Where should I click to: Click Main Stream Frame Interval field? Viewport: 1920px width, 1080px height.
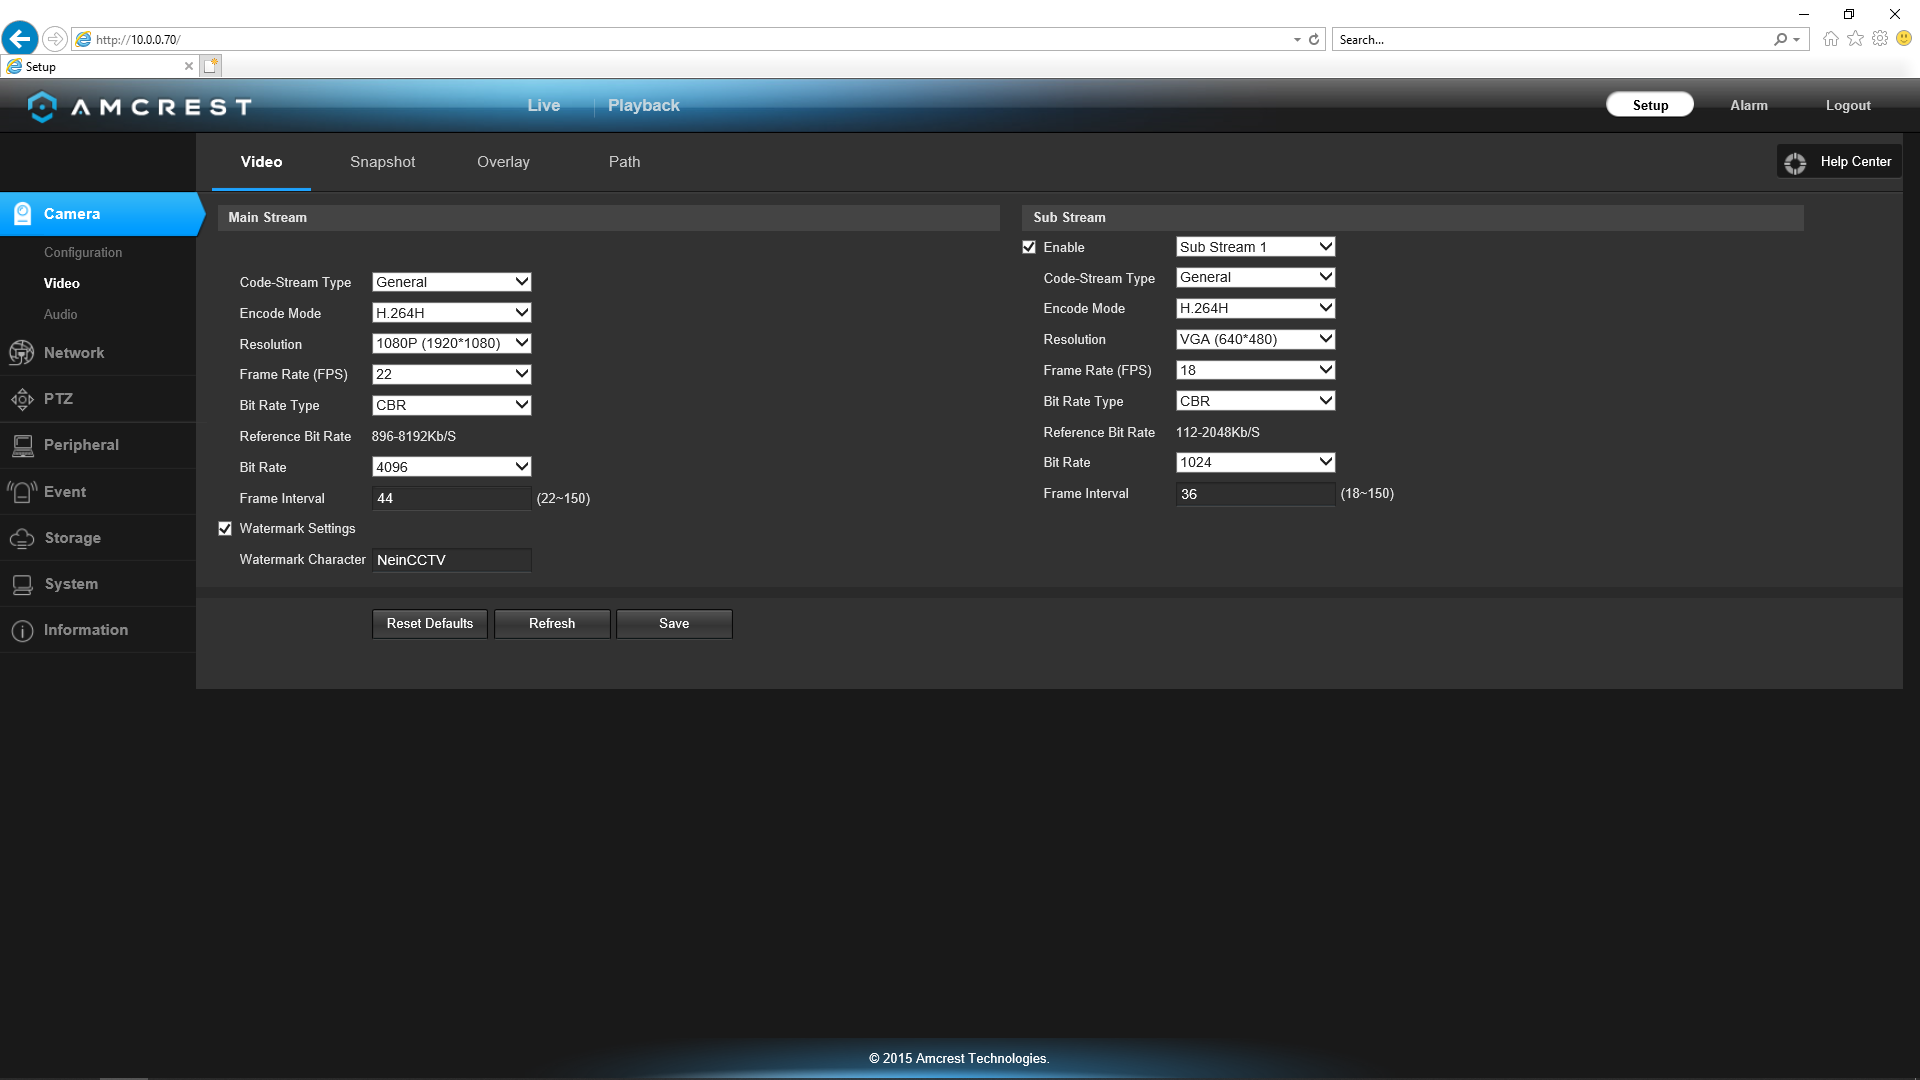click(x=451, y=498)
